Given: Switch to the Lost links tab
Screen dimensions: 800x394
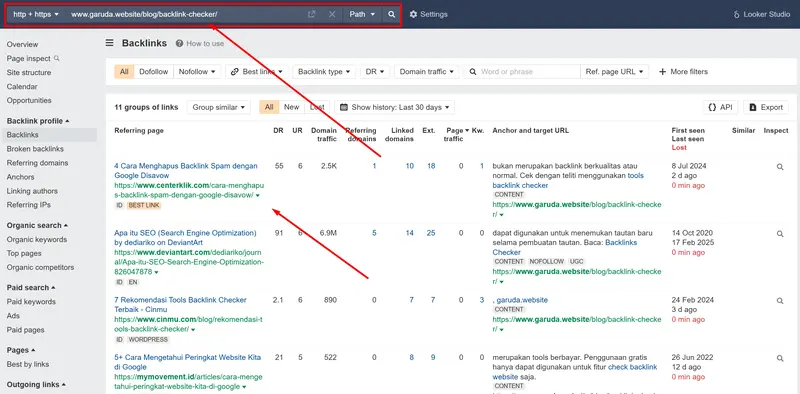Looking at the screenshot, I should coord(317,107).
